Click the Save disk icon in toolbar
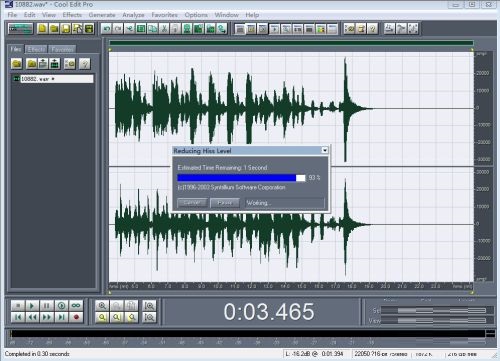The image size is (500, 361). click(x=66, y=29)
